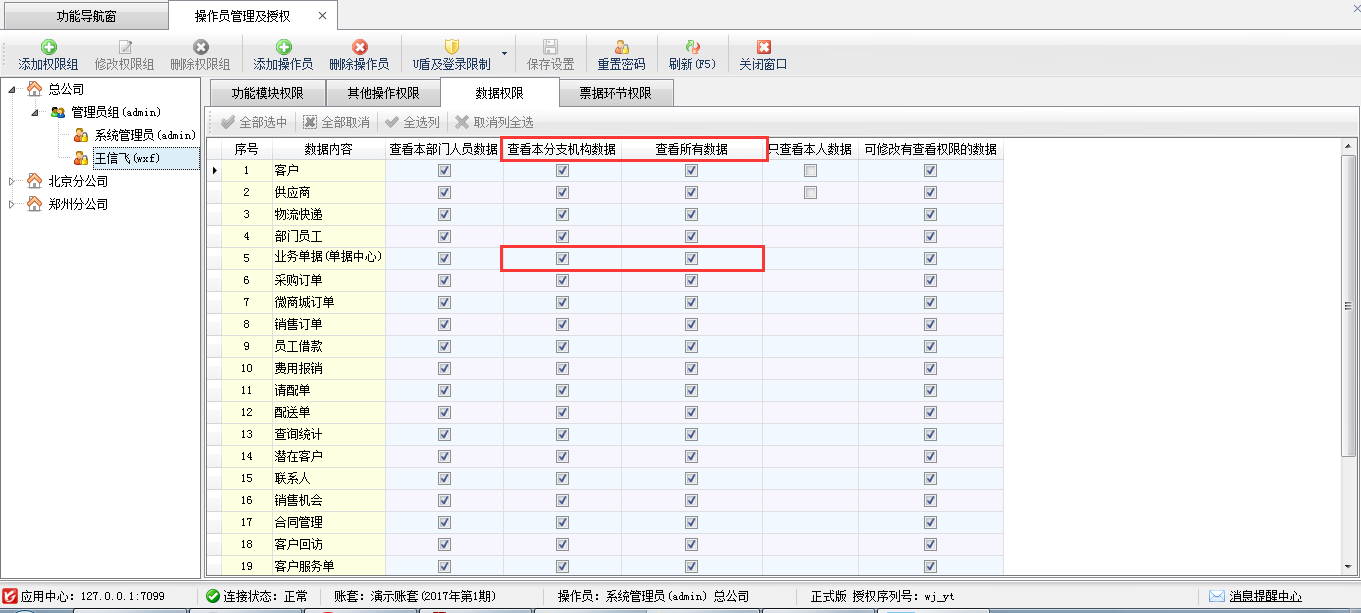Click the 全部选中 button
This screenshot has height=613, width=1361.
(x=254, y=122)
